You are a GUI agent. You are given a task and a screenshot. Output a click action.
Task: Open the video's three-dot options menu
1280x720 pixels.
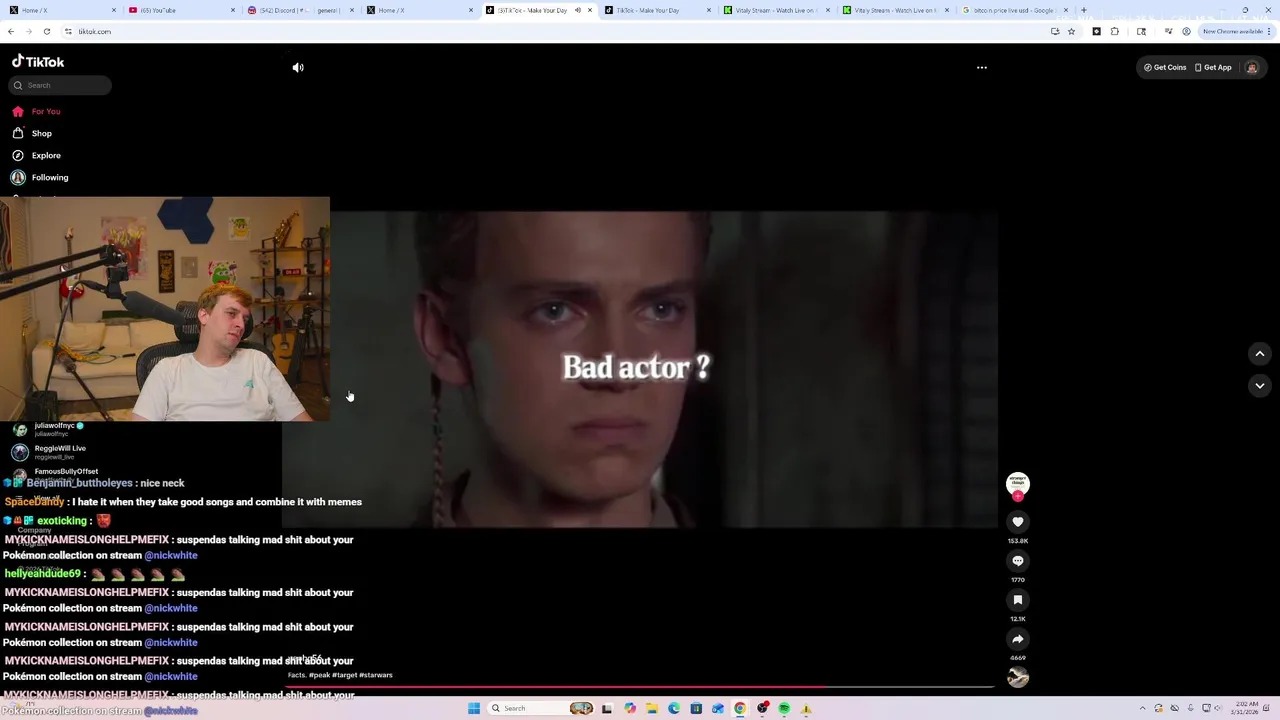pos(982,68)
